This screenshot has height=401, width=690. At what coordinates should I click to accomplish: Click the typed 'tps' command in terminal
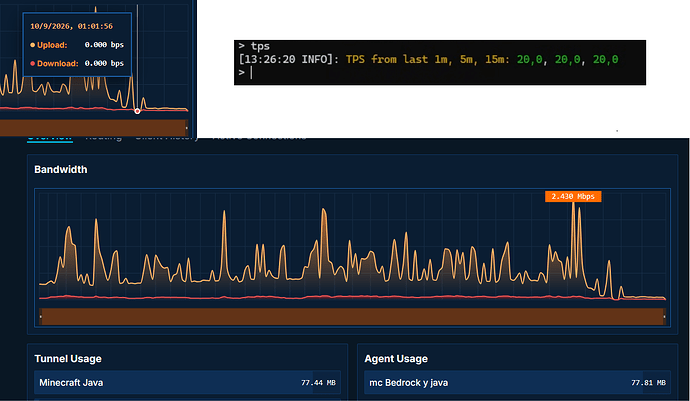tap(260, 46)
